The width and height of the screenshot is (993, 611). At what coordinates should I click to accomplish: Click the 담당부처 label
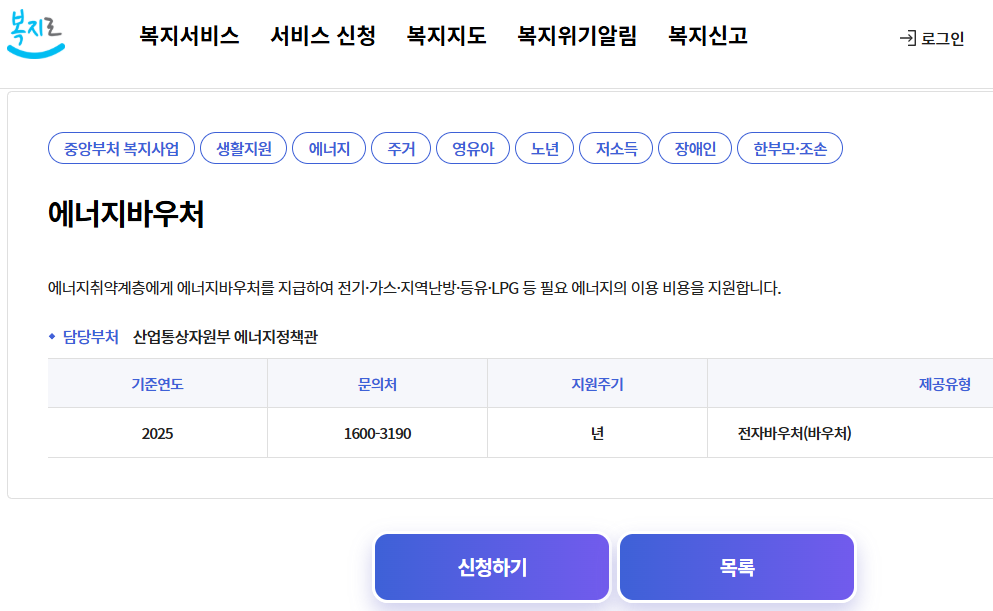tap(91, 336)
